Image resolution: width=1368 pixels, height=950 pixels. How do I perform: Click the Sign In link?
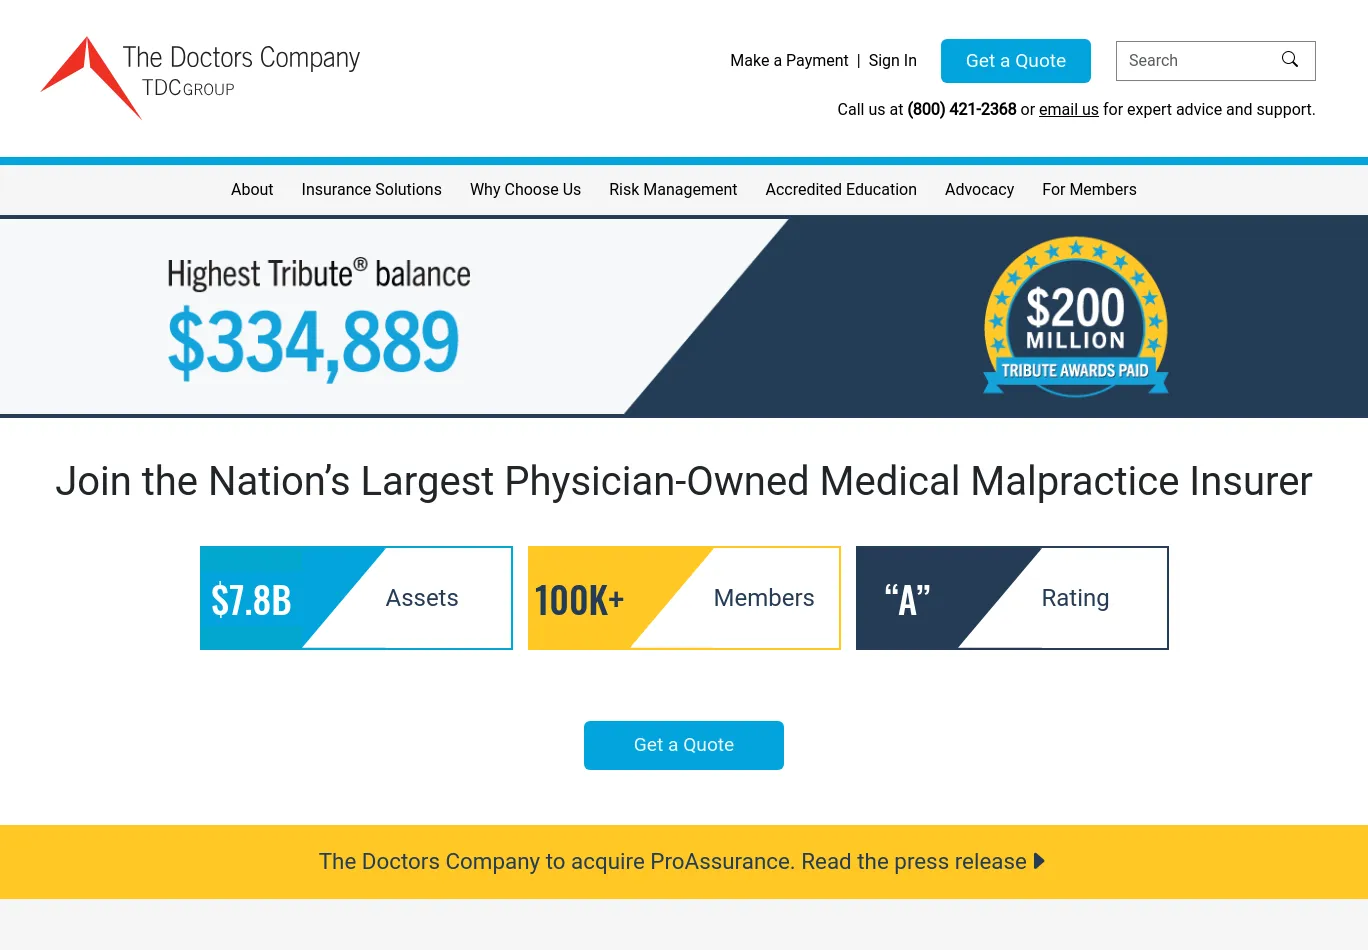[x=892, y=61]
